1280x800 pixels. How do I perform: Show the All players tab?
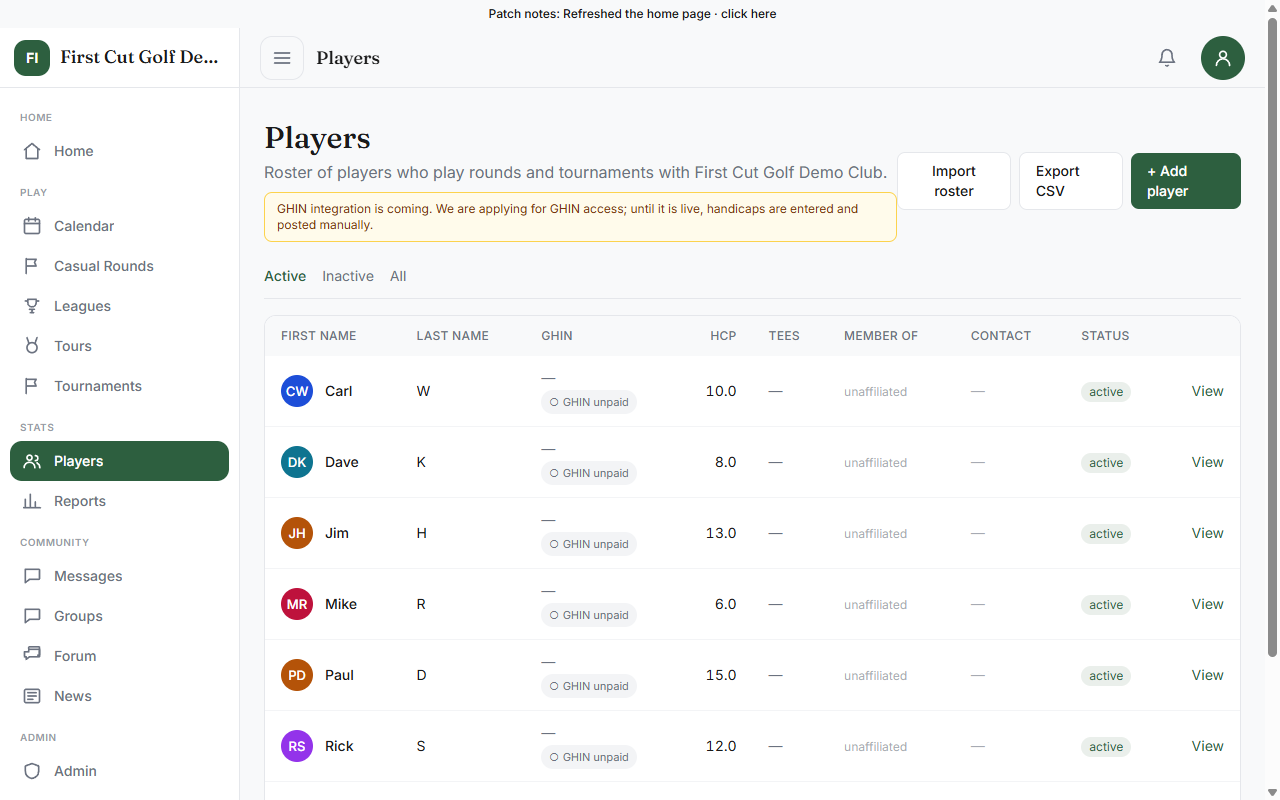coord(398,276)
